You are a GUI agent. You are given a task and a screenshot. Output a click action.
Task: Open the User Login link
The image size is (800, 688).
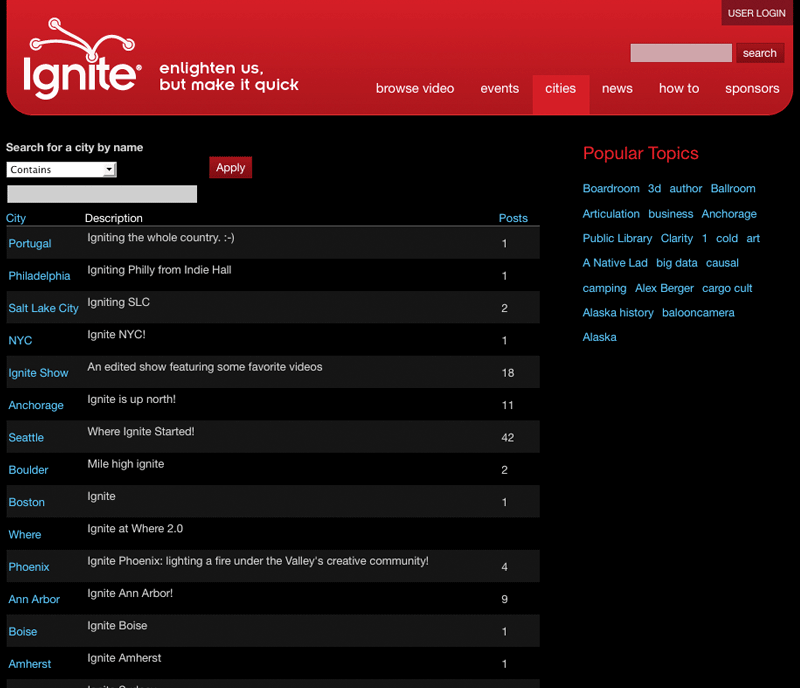756,13
